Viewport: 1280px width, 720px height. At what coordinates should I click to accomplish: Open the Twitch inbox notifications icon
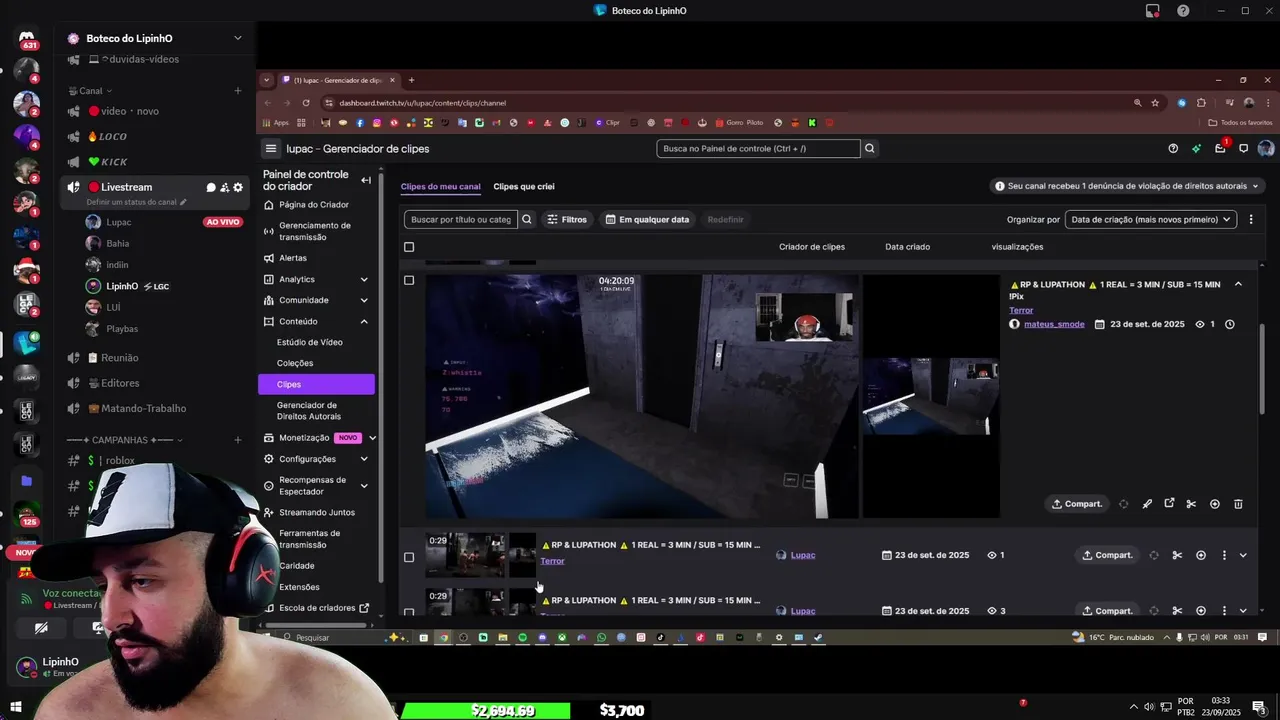(x=1220, y=148)
